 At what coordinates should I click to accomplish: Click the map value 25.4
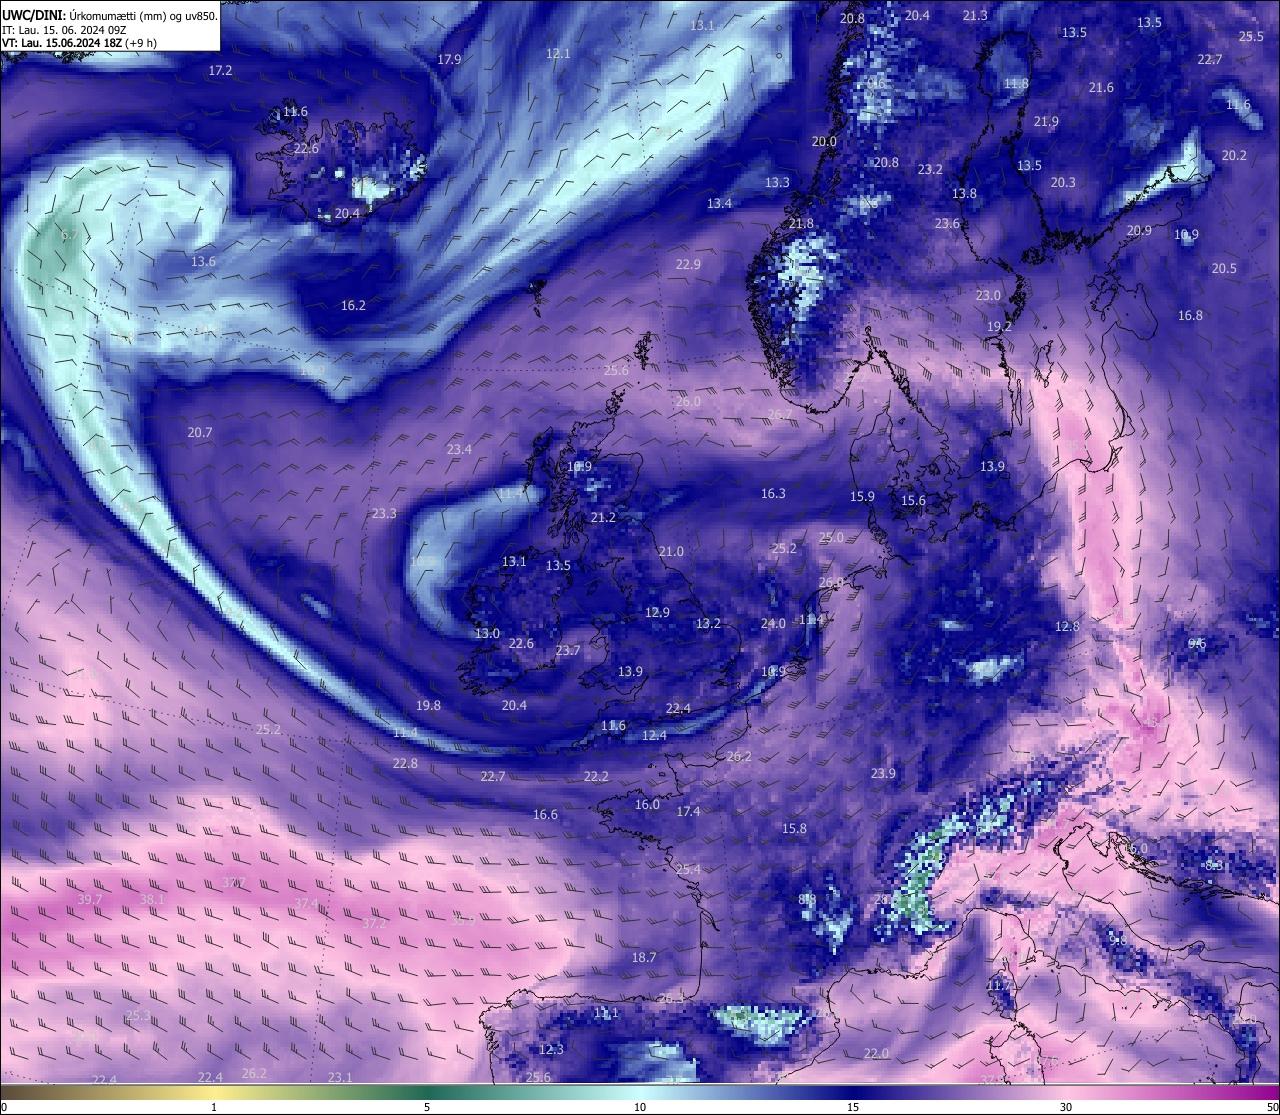point(688,870)
